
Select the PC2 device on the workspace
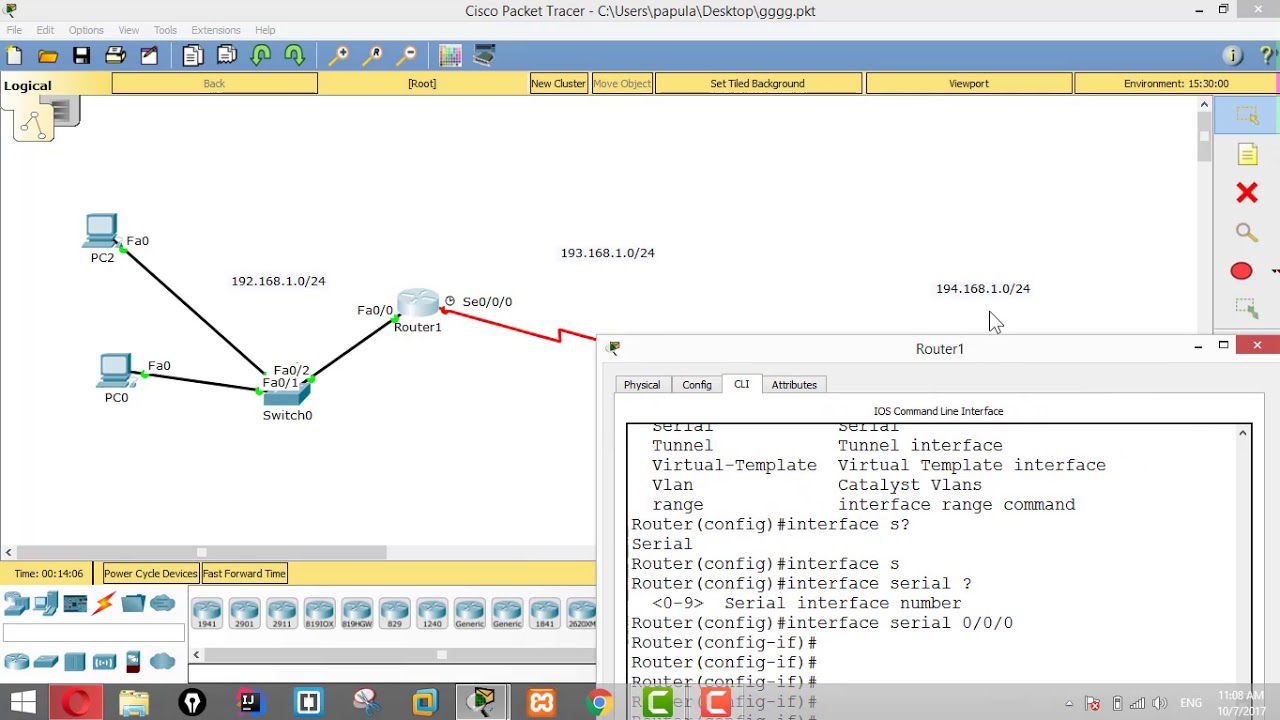[x=101, y=232]
